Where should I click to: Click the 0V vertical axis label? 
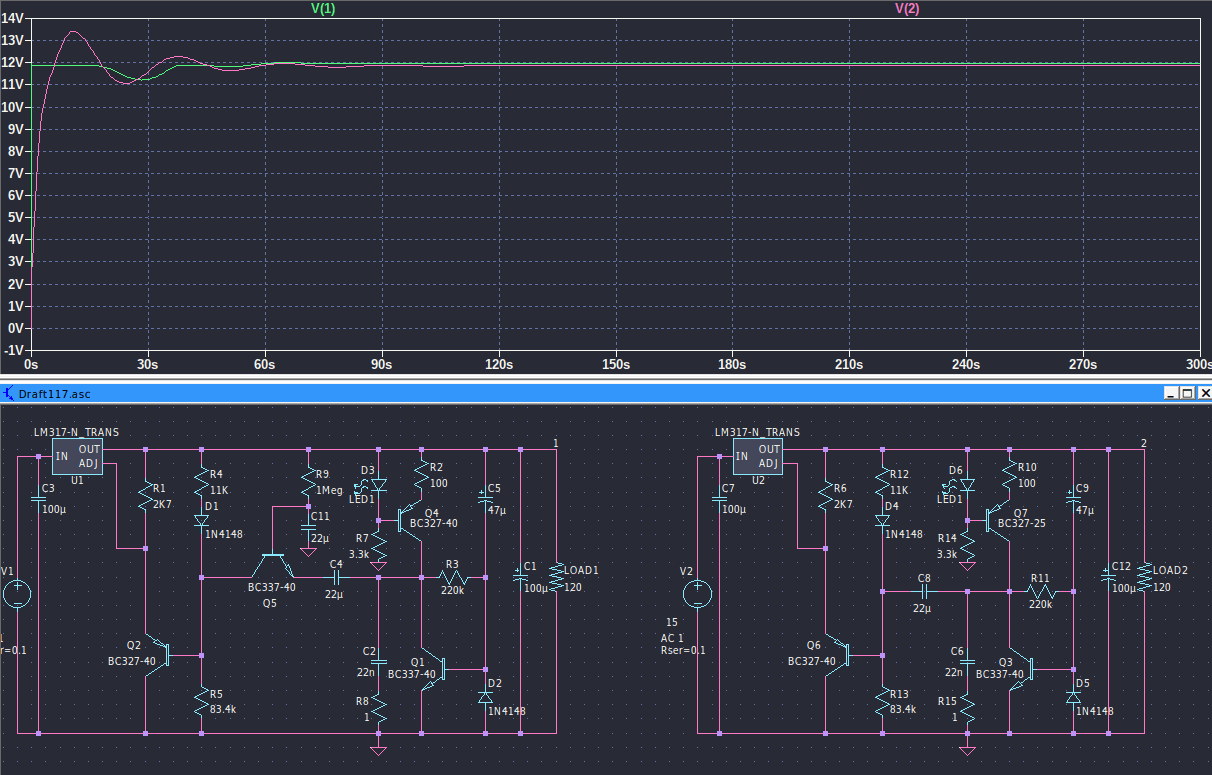pos(15,328)
